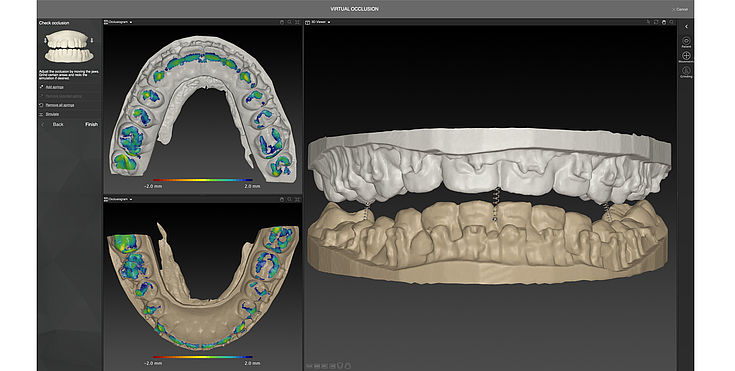The width and height of the screenshot is (735, 371).
Task: Click the Add springs link
Action: coord(54,87)
